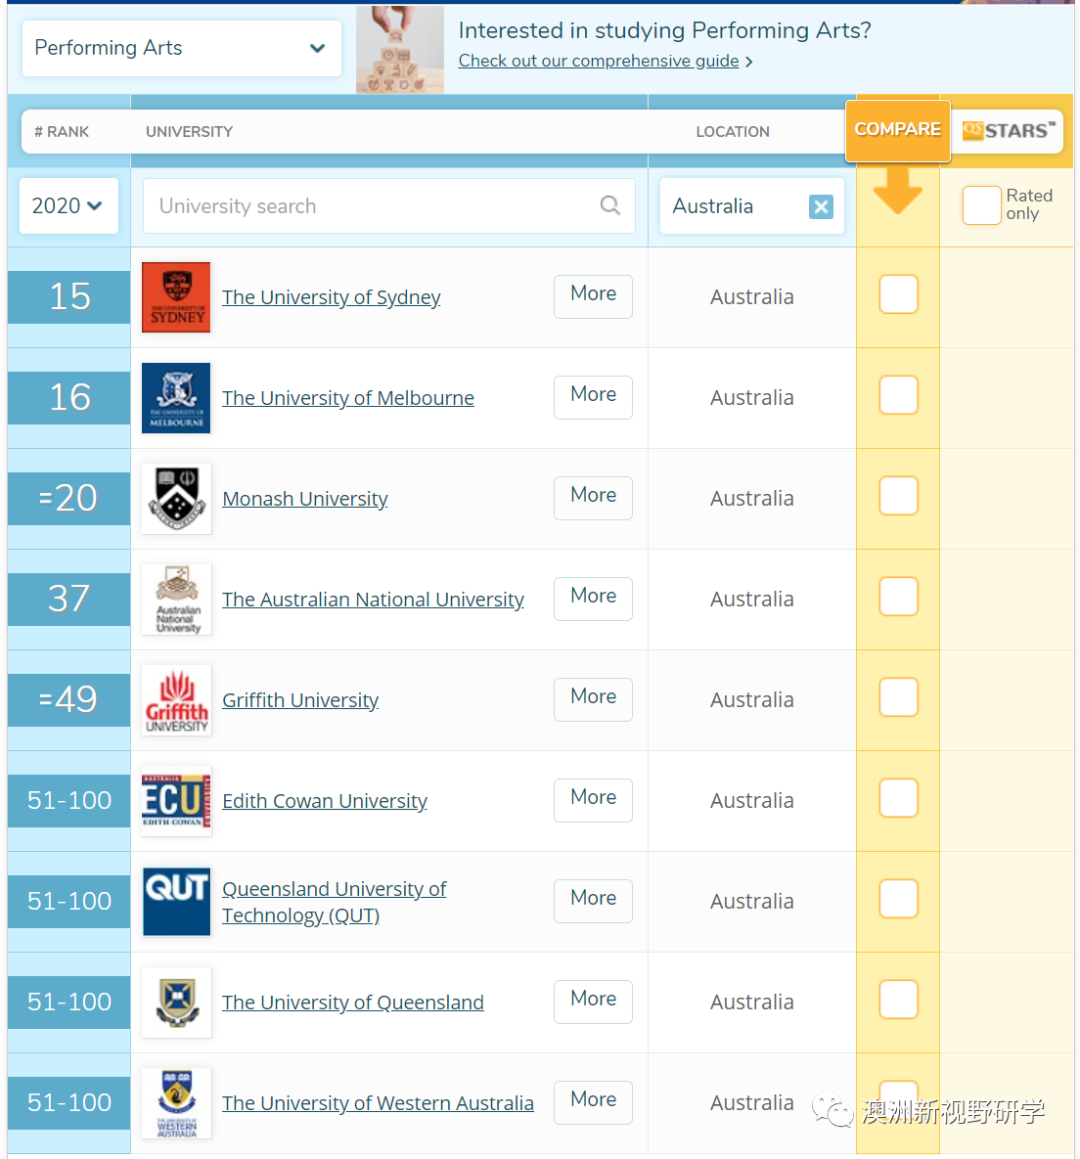
Task: Sort by the # RANK column header
Action: pyautogui.click(x=61, y=132)
